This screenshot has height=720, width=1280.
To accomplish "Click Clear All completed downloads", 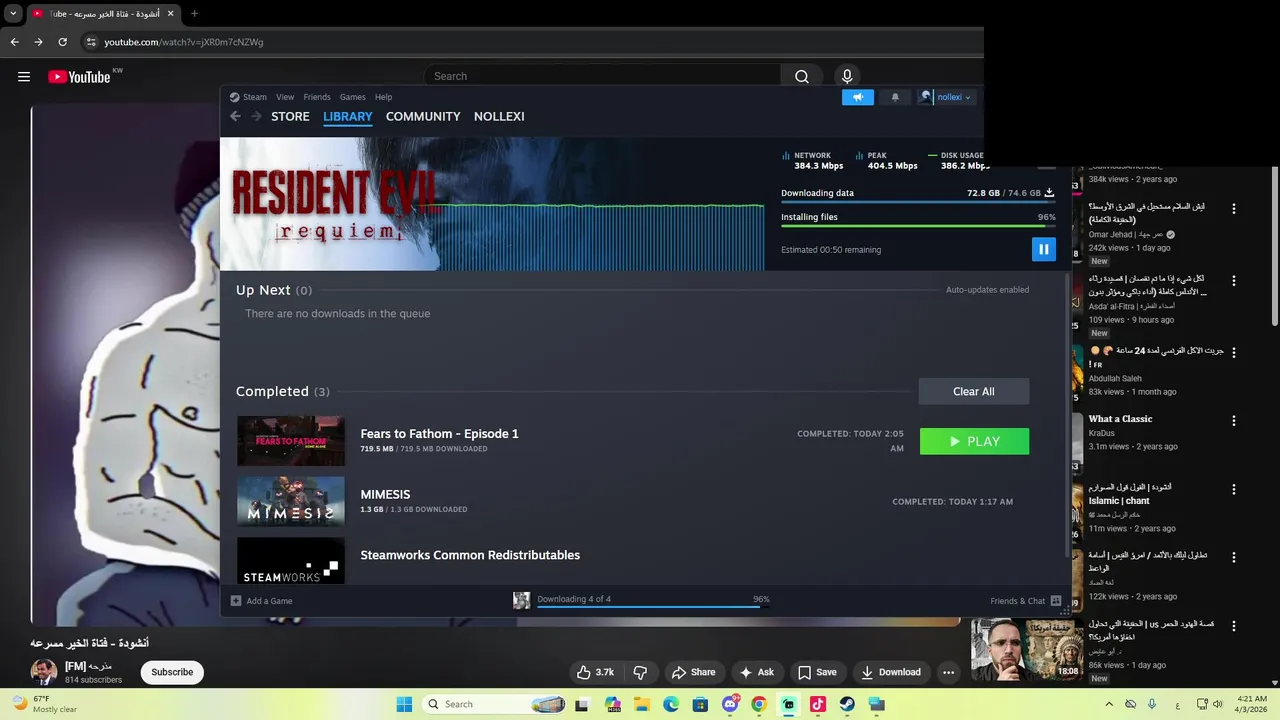I will click(974, 391).
